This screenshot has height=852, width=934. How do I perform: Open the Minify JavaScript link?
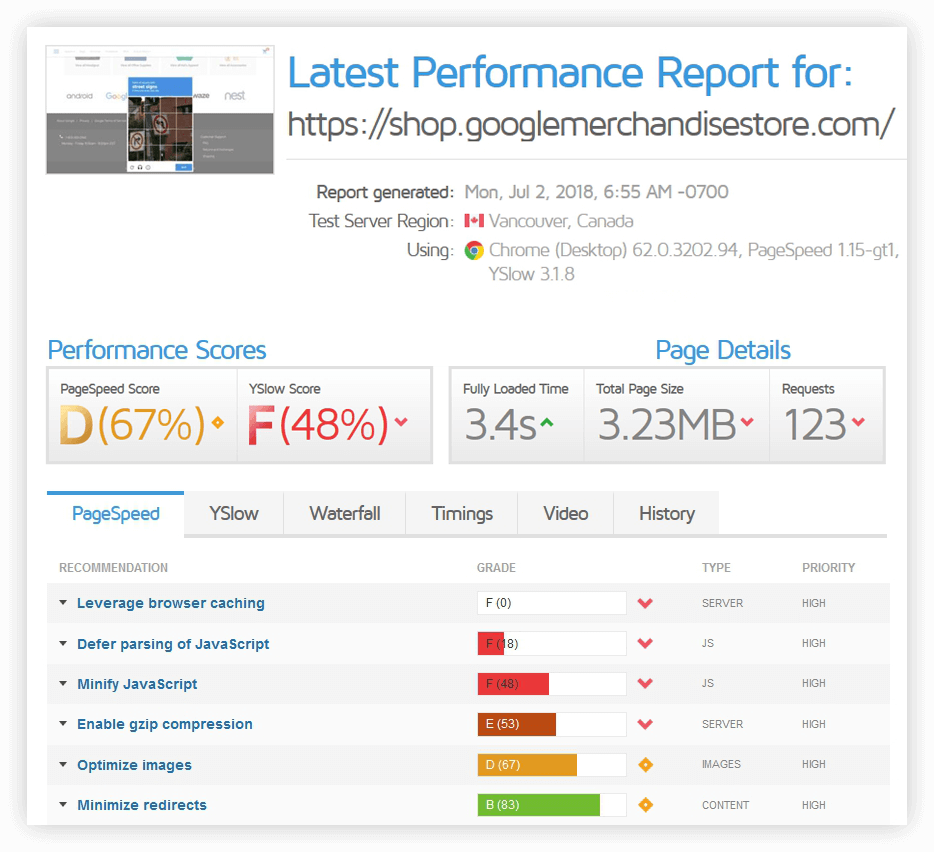[137, 684]
